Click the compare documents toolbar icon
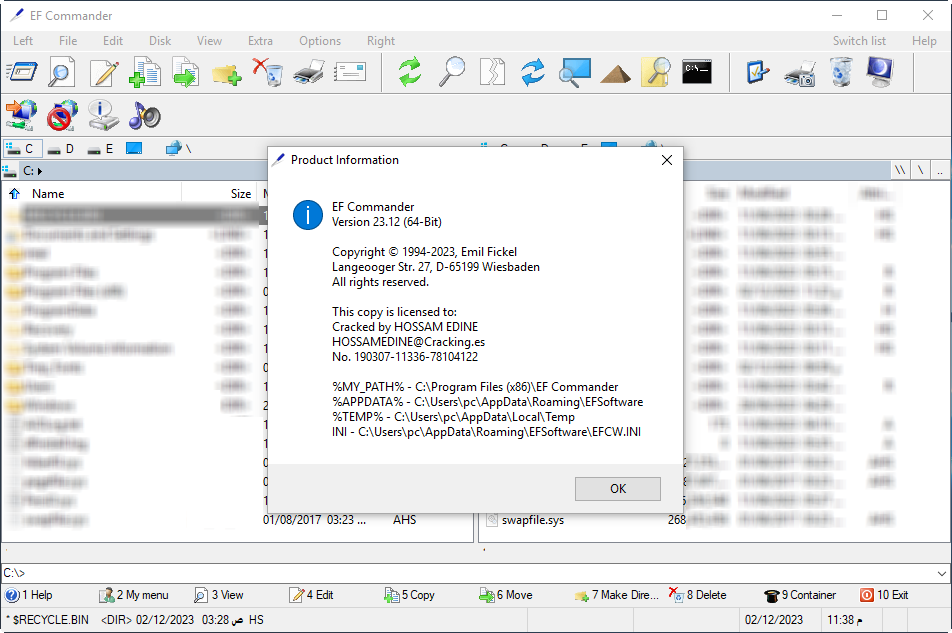This screenshot has width=952, height=633. pos(492,72)
